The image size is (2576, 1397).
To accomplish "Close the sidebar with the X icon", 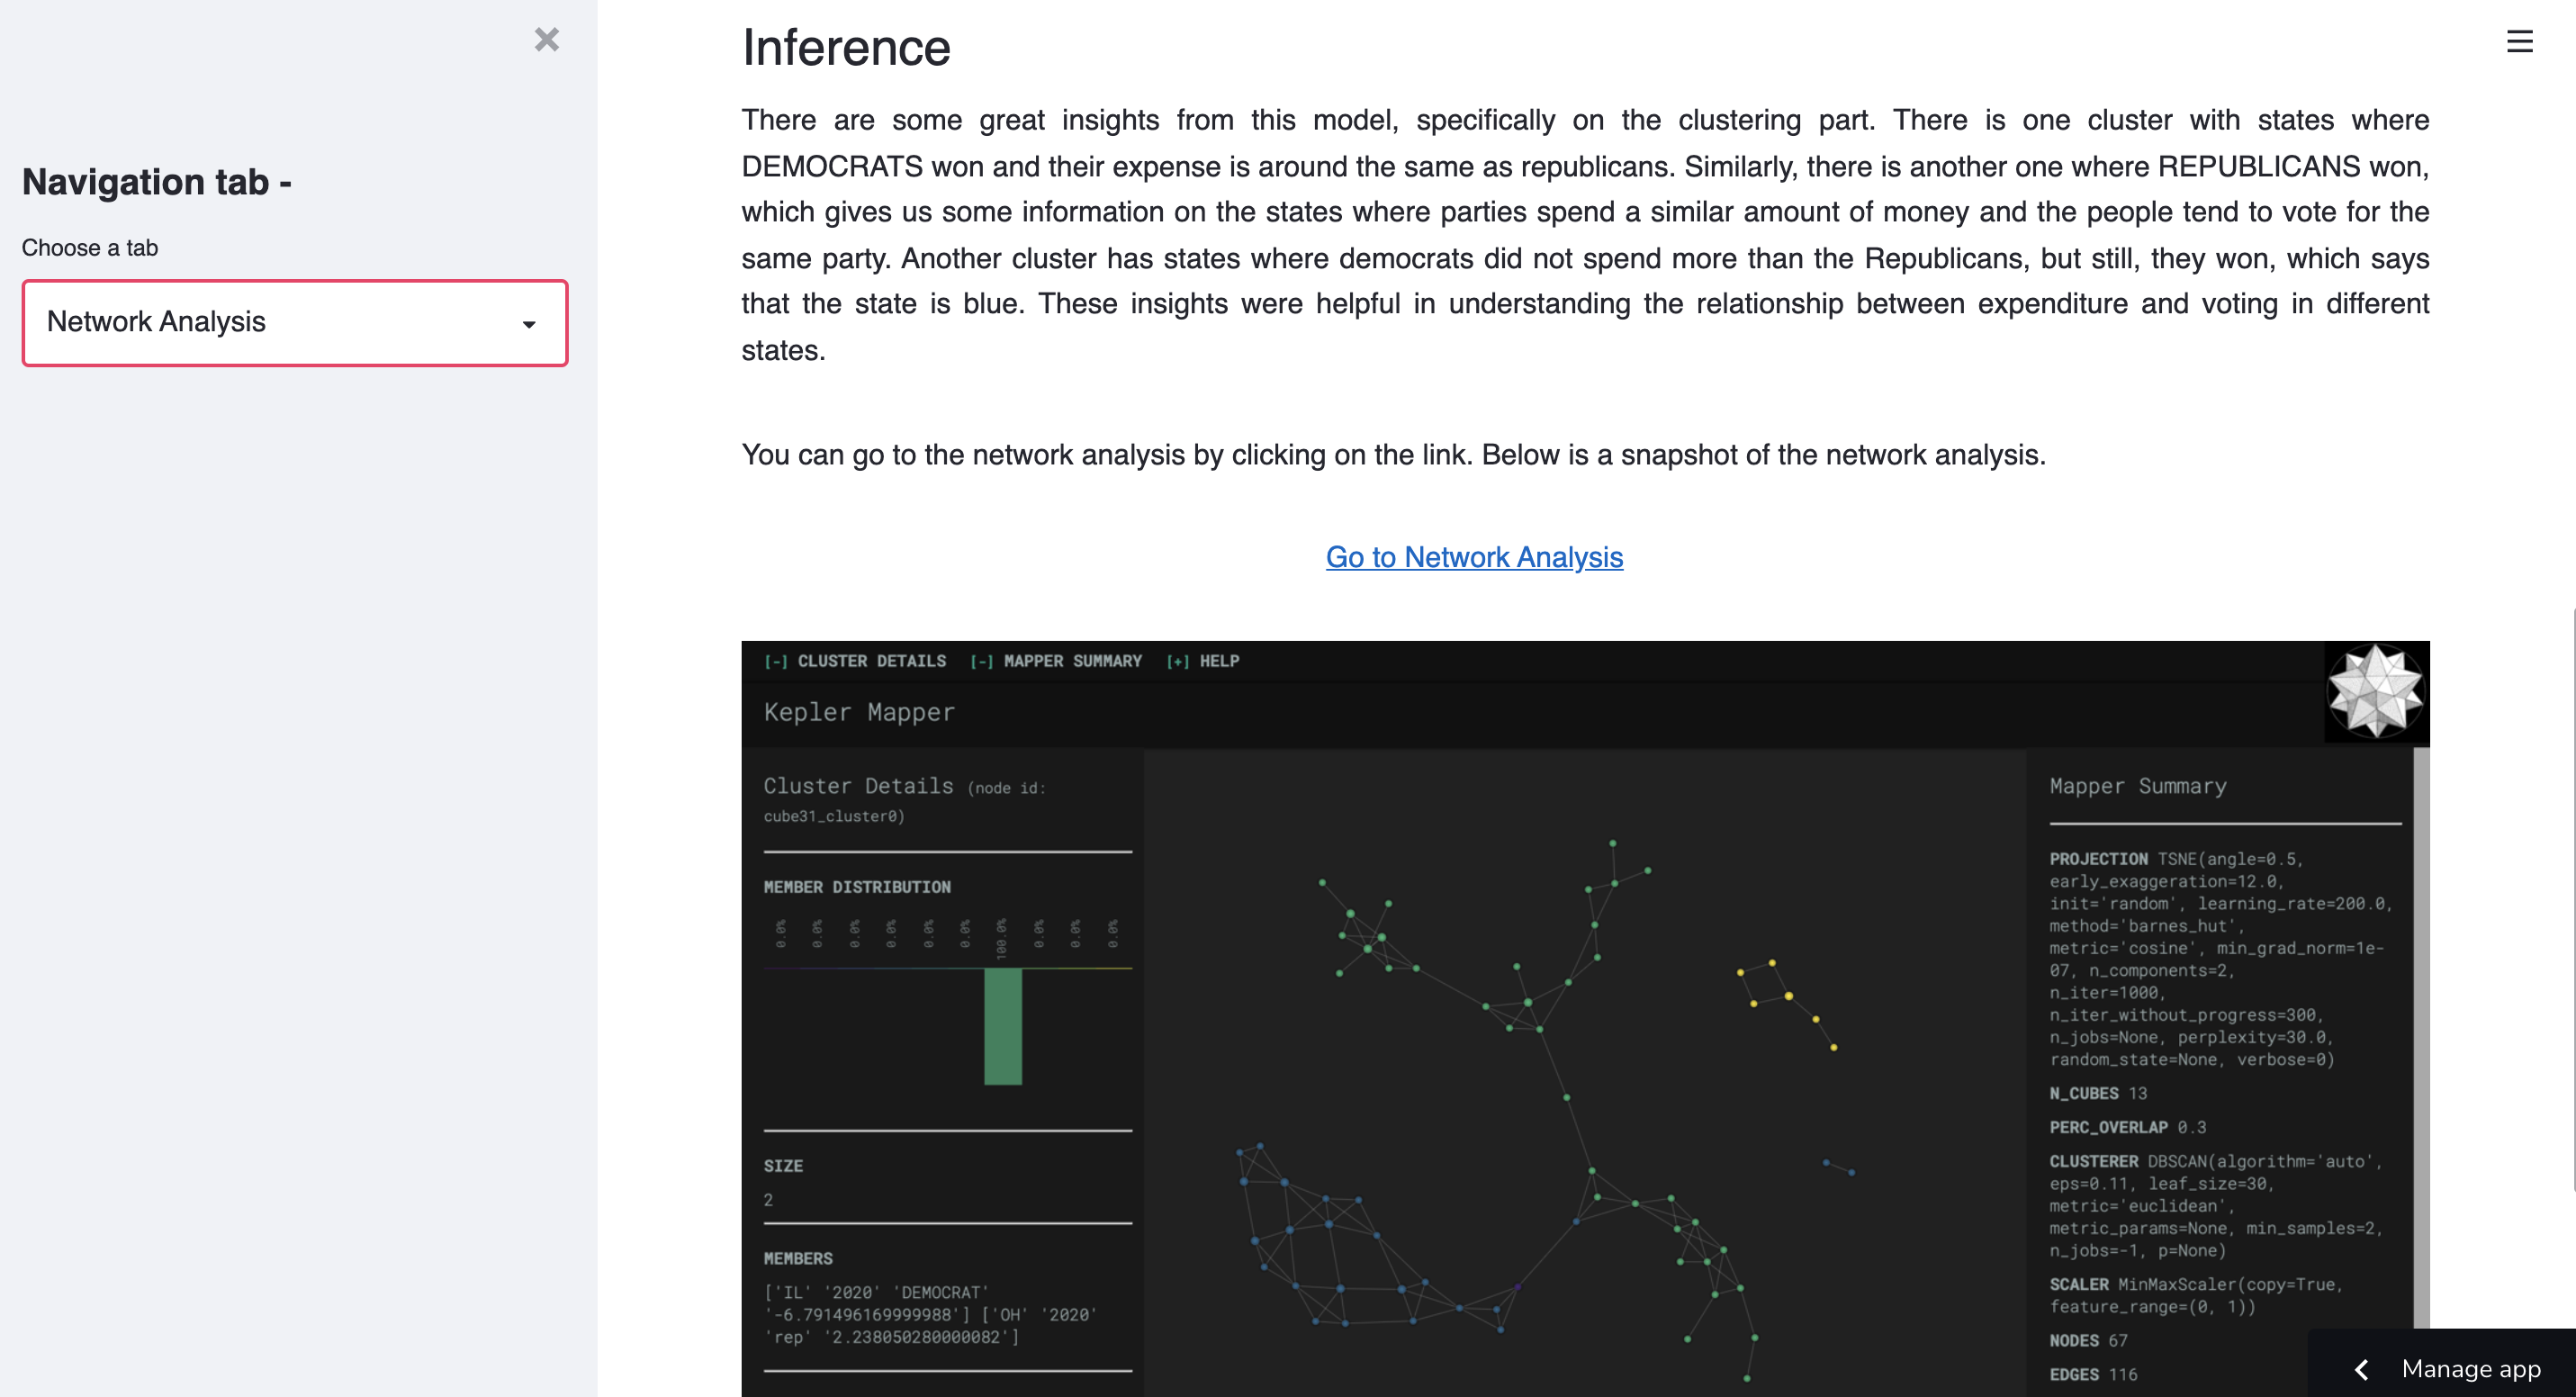I will [x=546, y=40].
